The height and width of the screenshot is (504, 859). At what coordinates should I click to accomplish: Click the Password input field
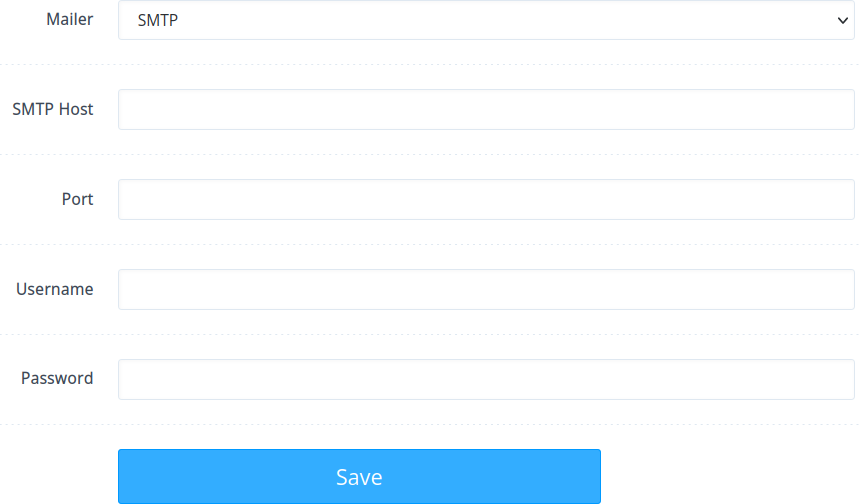[x=486, y=380]
